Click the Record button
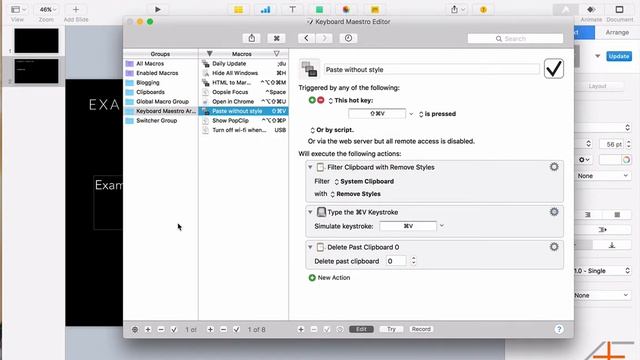This screenshot has width=640, height=360. 421,329
